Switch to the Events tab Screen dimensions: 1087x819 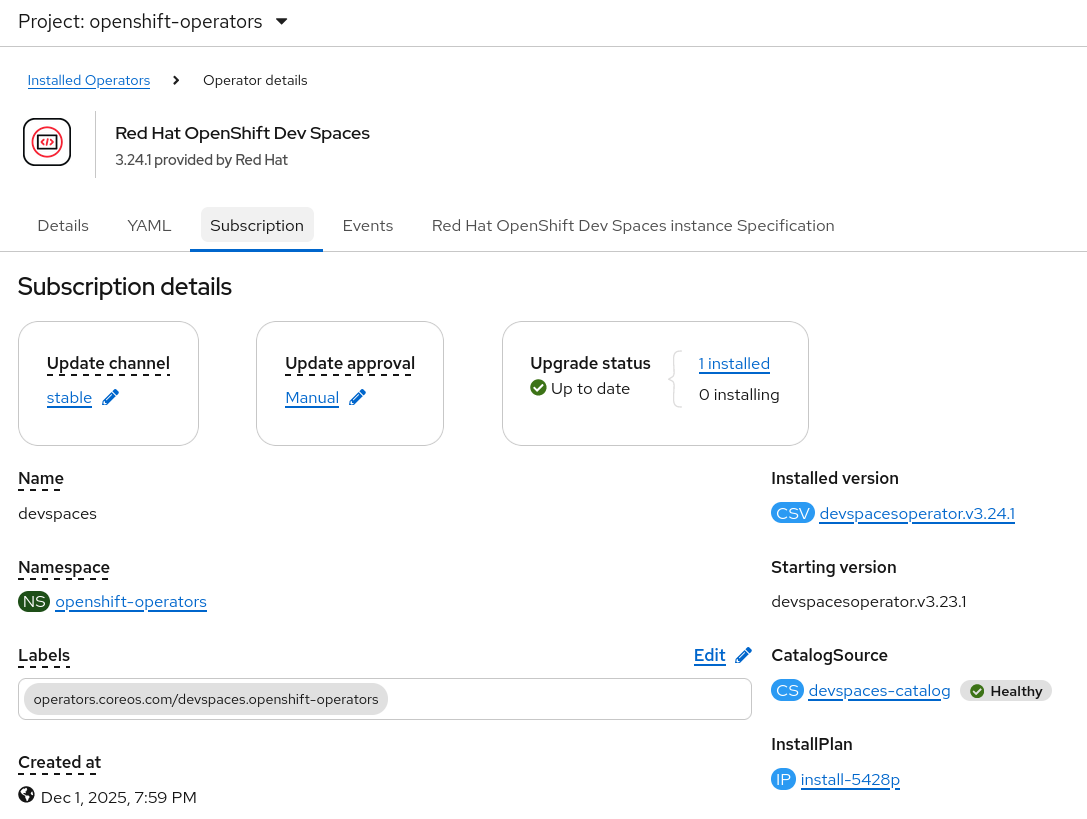click(368, 226)
